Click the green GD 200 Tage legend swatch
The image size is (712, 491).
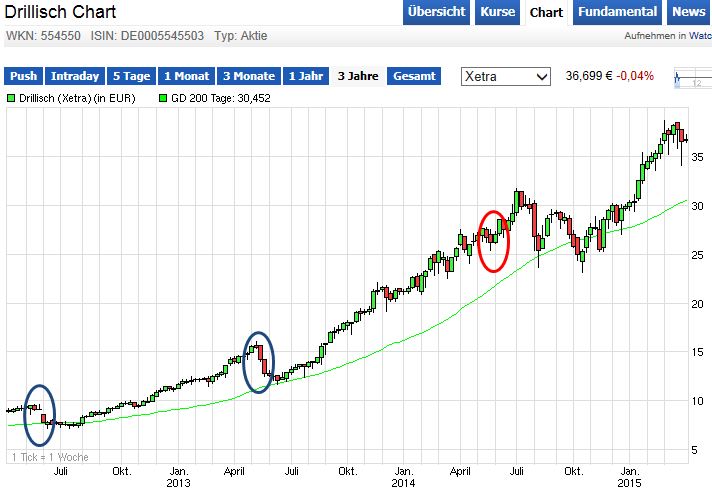(x=163, y=98)
